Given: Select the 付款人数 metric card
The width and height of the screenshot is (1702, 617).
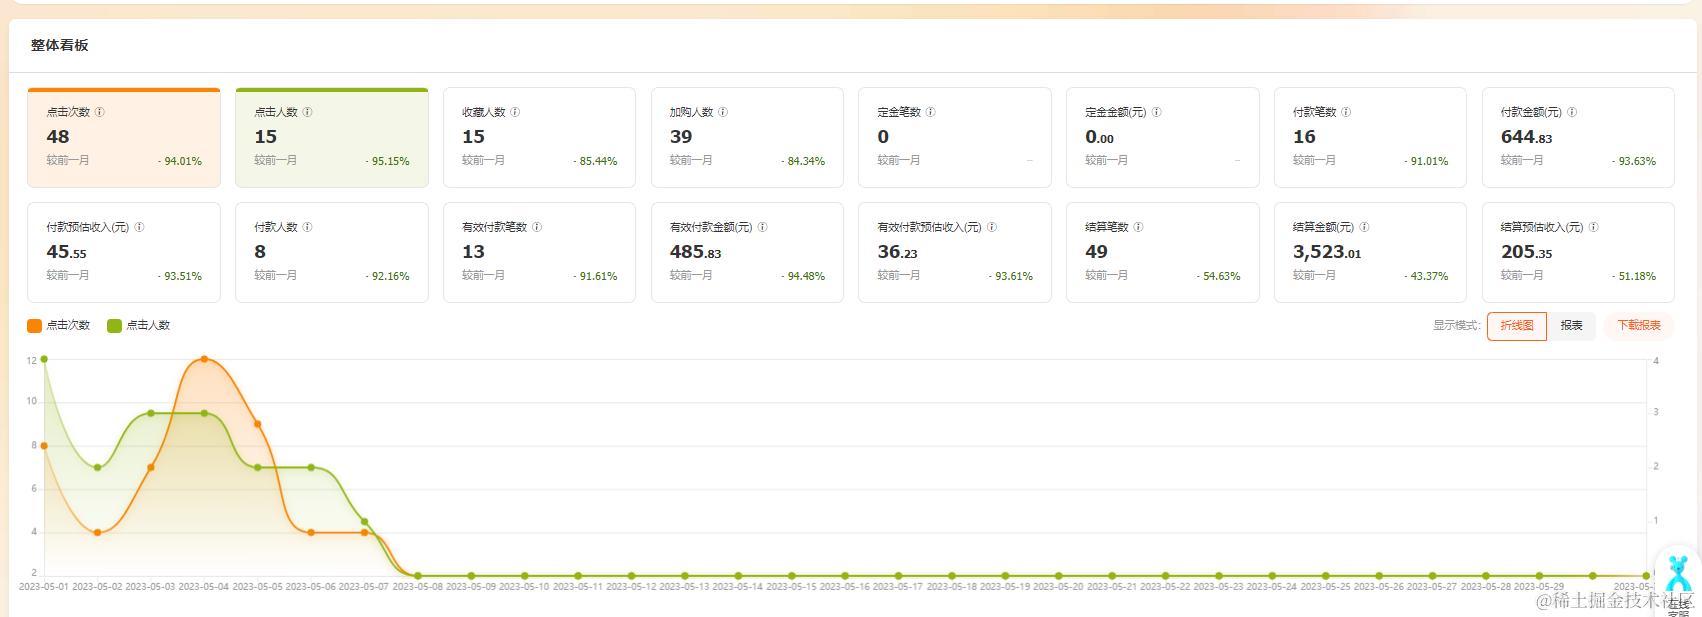Looking at the screenshot, I should tap(332, 253).
